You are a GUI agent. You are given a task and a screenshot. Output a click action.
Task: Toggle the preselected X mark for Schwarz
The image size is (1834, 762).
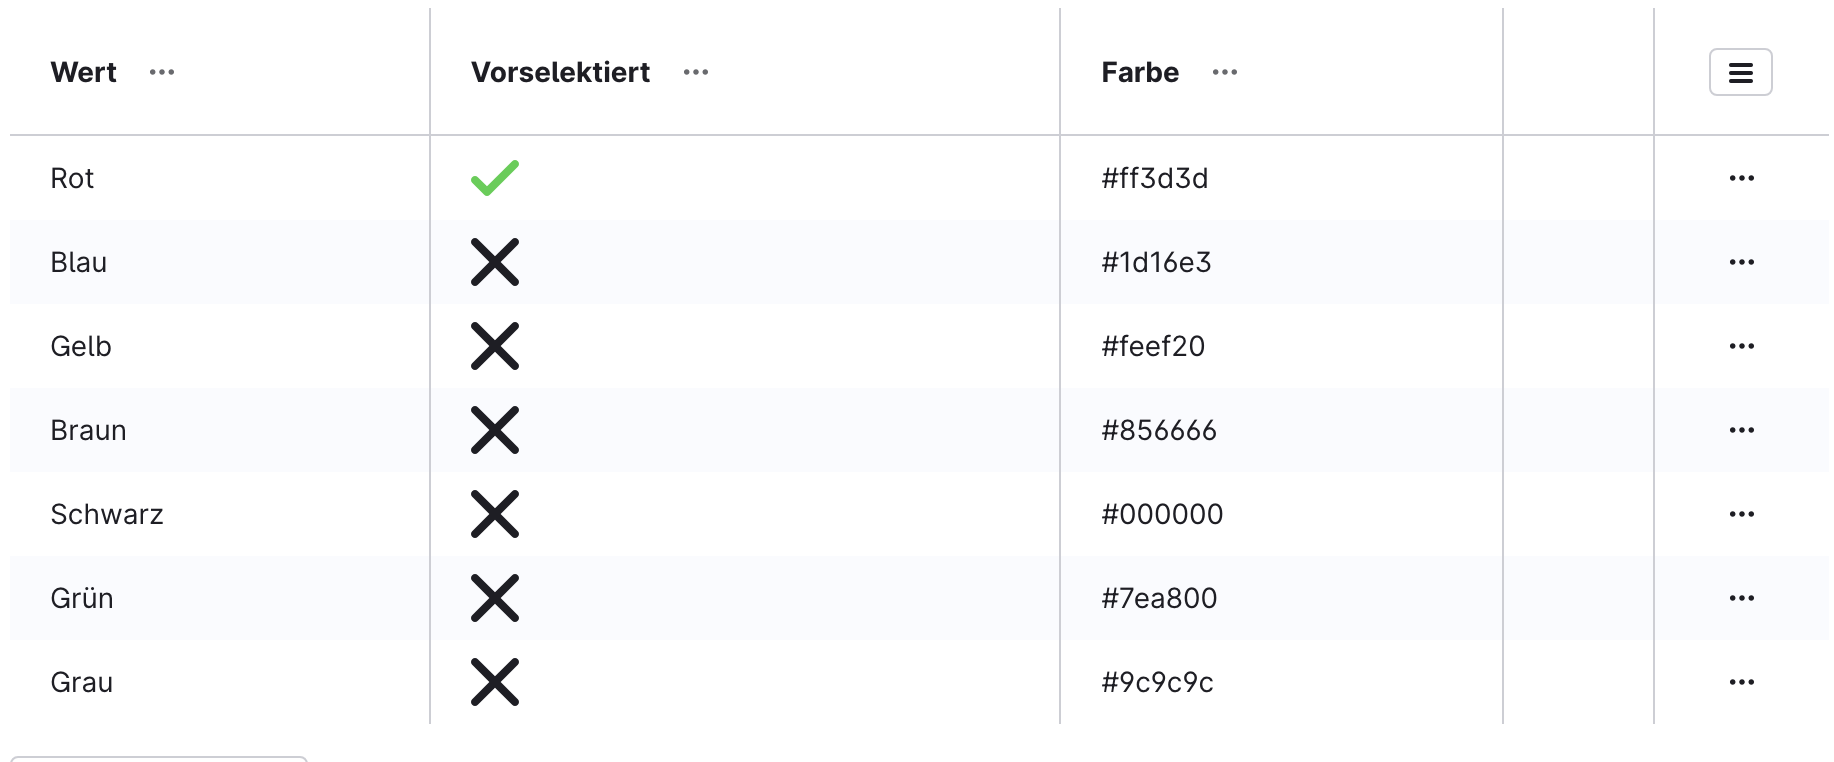pyautogui.click(x=495, y=514)
